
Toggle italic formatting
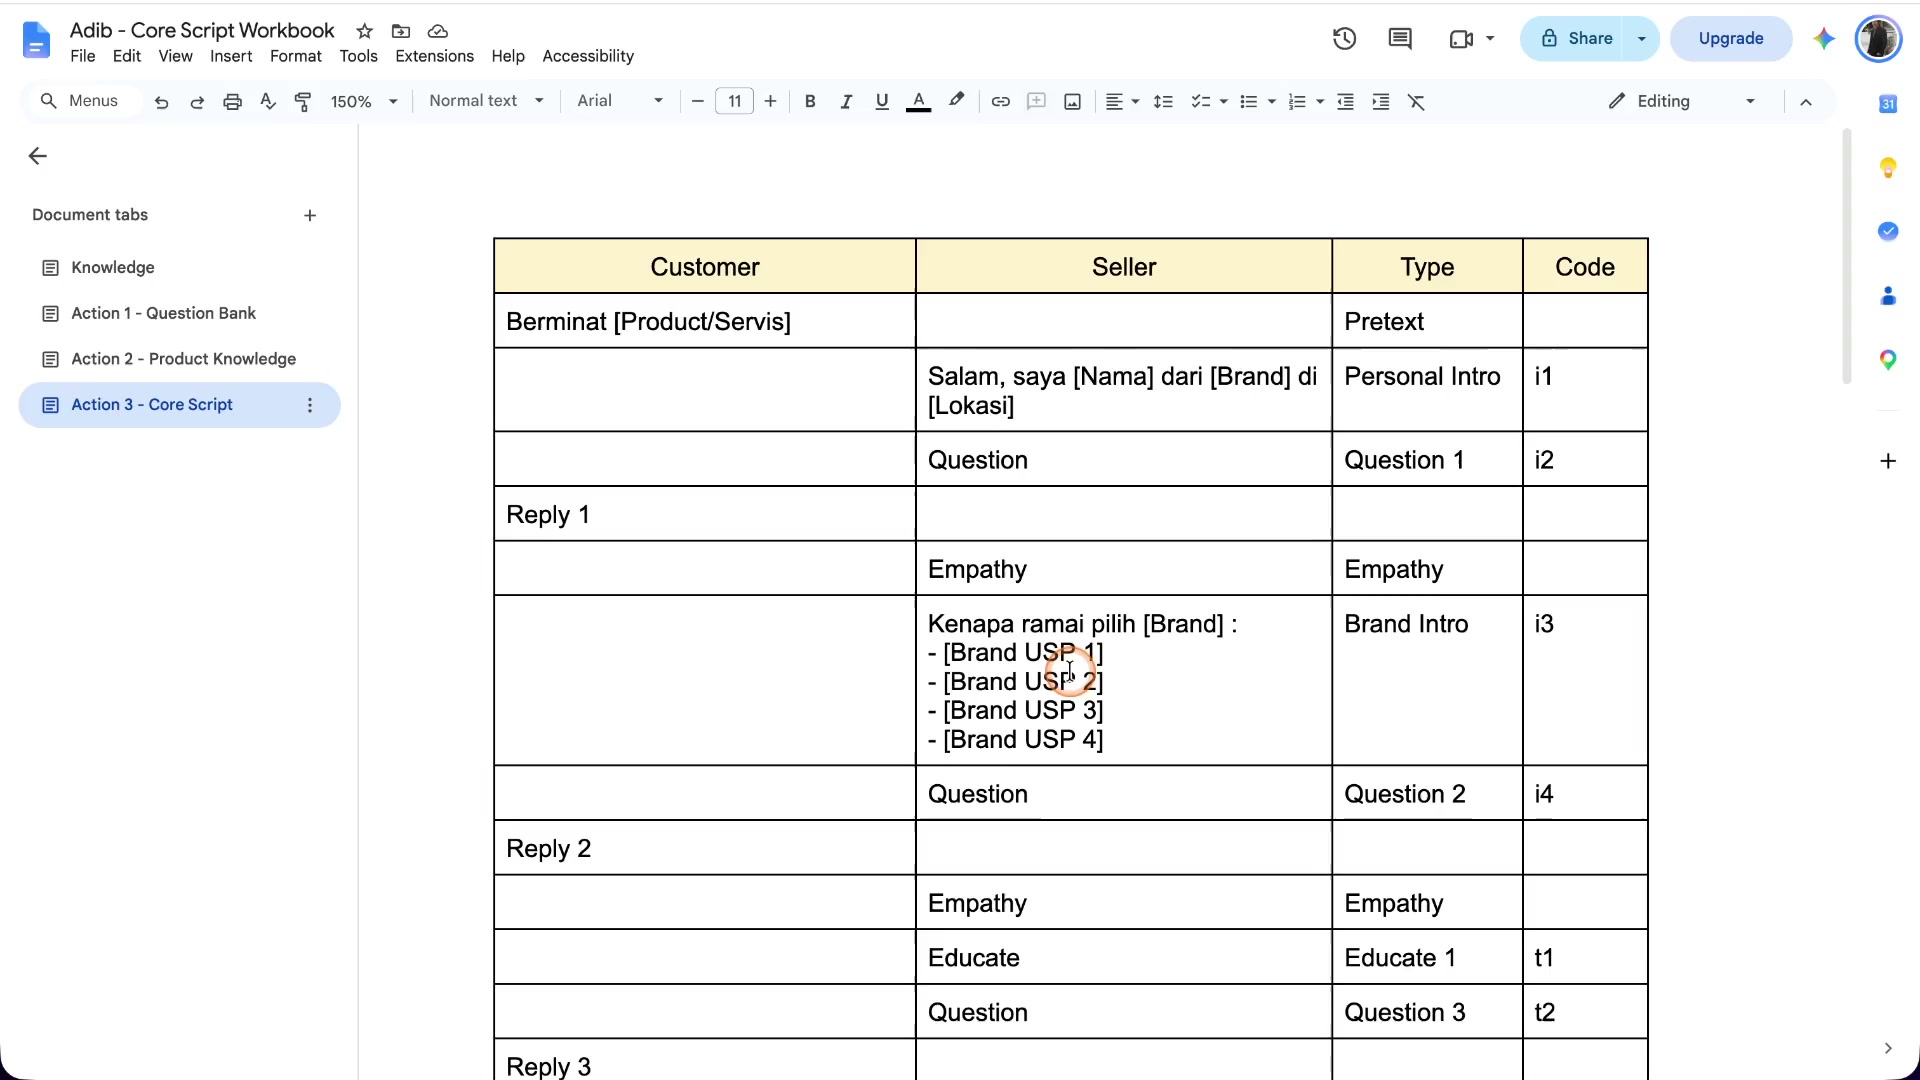[x=846, y=101]
